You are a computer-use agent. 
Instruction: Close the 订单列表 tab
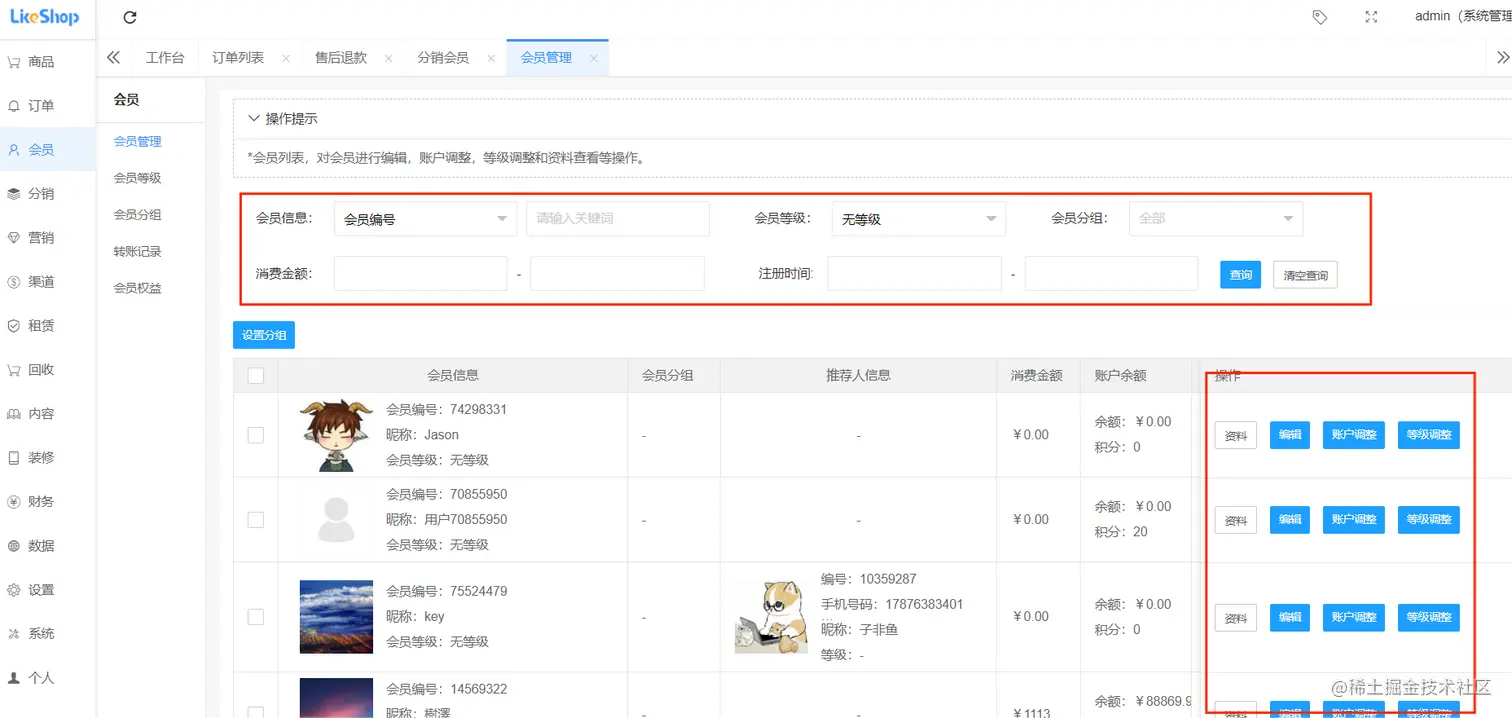coord(286,59)
